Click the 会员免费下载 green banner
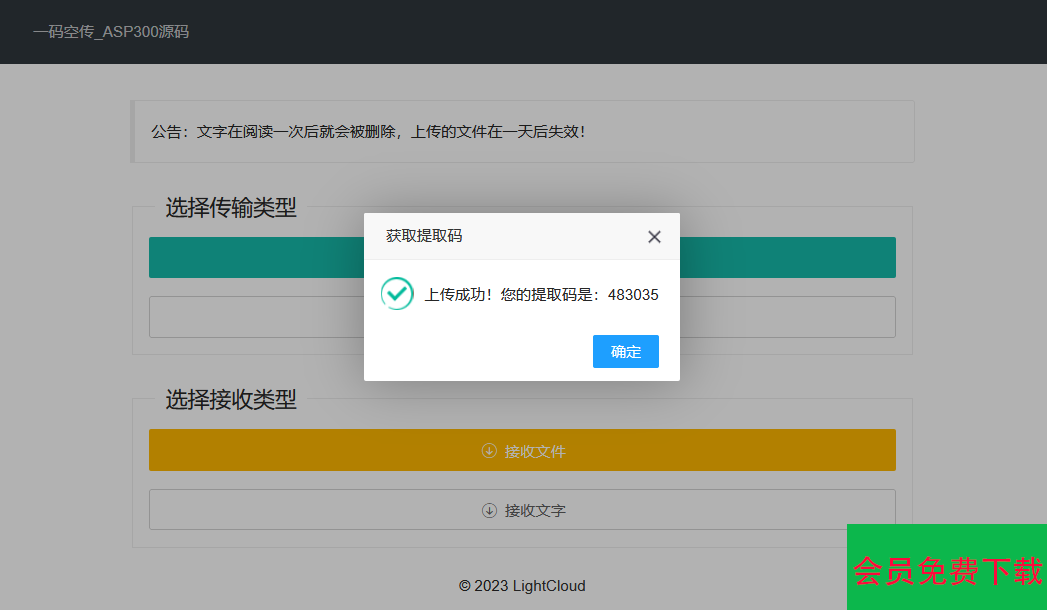The height and width of the screenshot is (610, 1047). tap(946, 570)
